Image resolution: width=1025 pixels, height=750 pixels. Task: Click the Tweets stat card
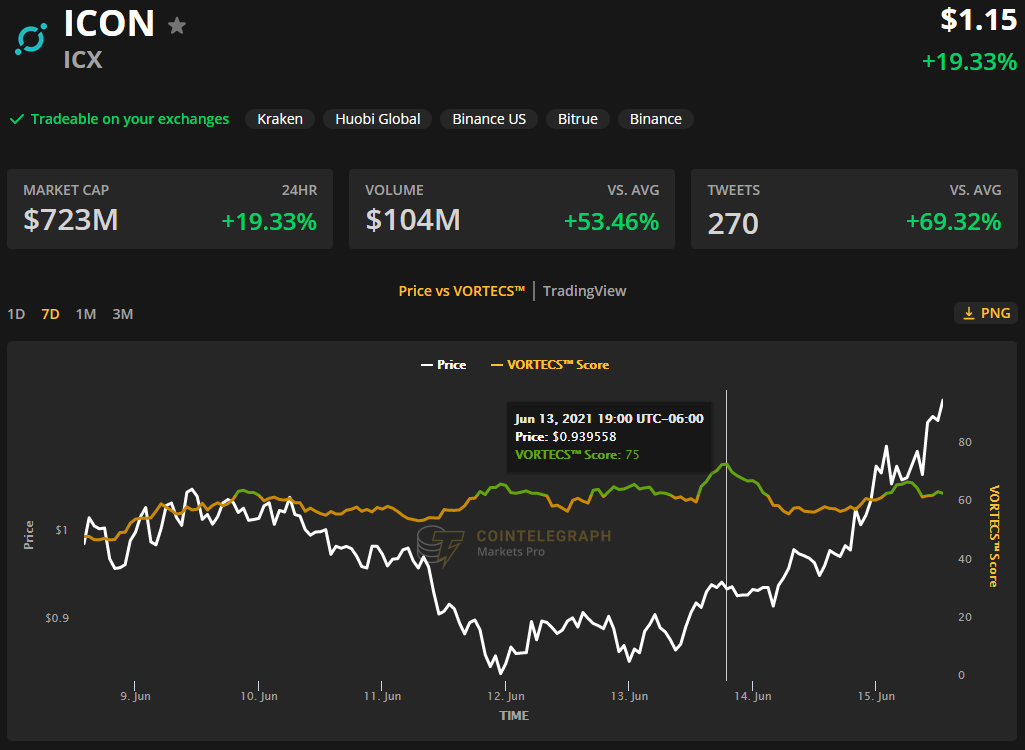(854, 209)
